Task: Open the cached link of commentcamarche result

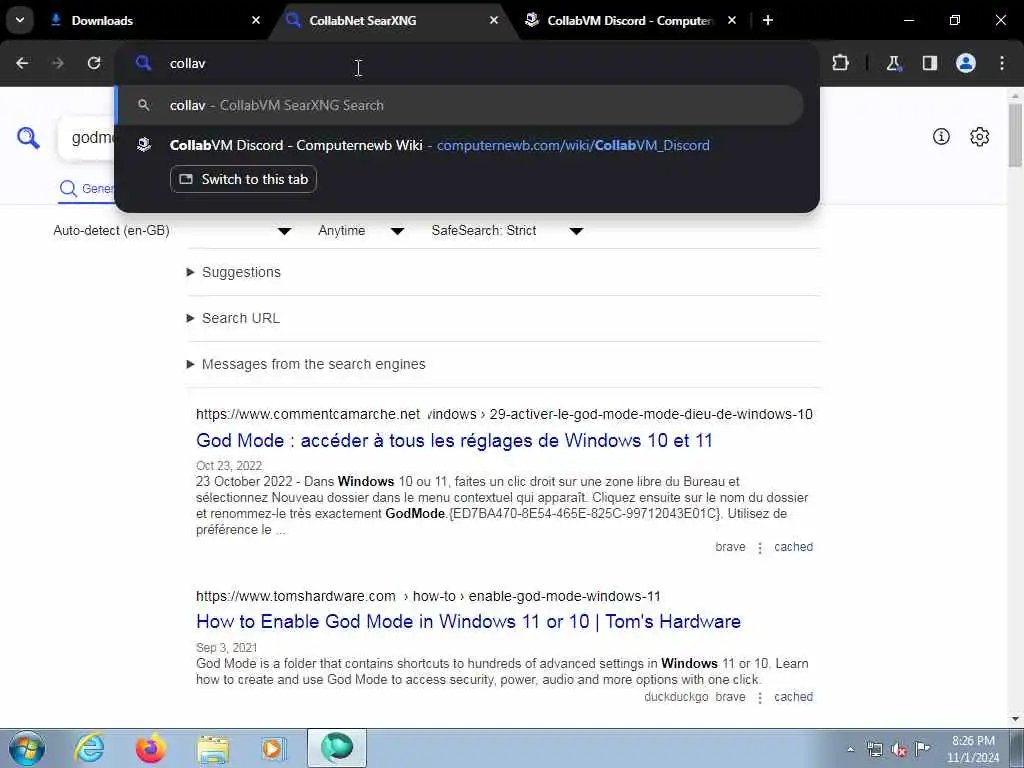Action: (x=793, y=547)
